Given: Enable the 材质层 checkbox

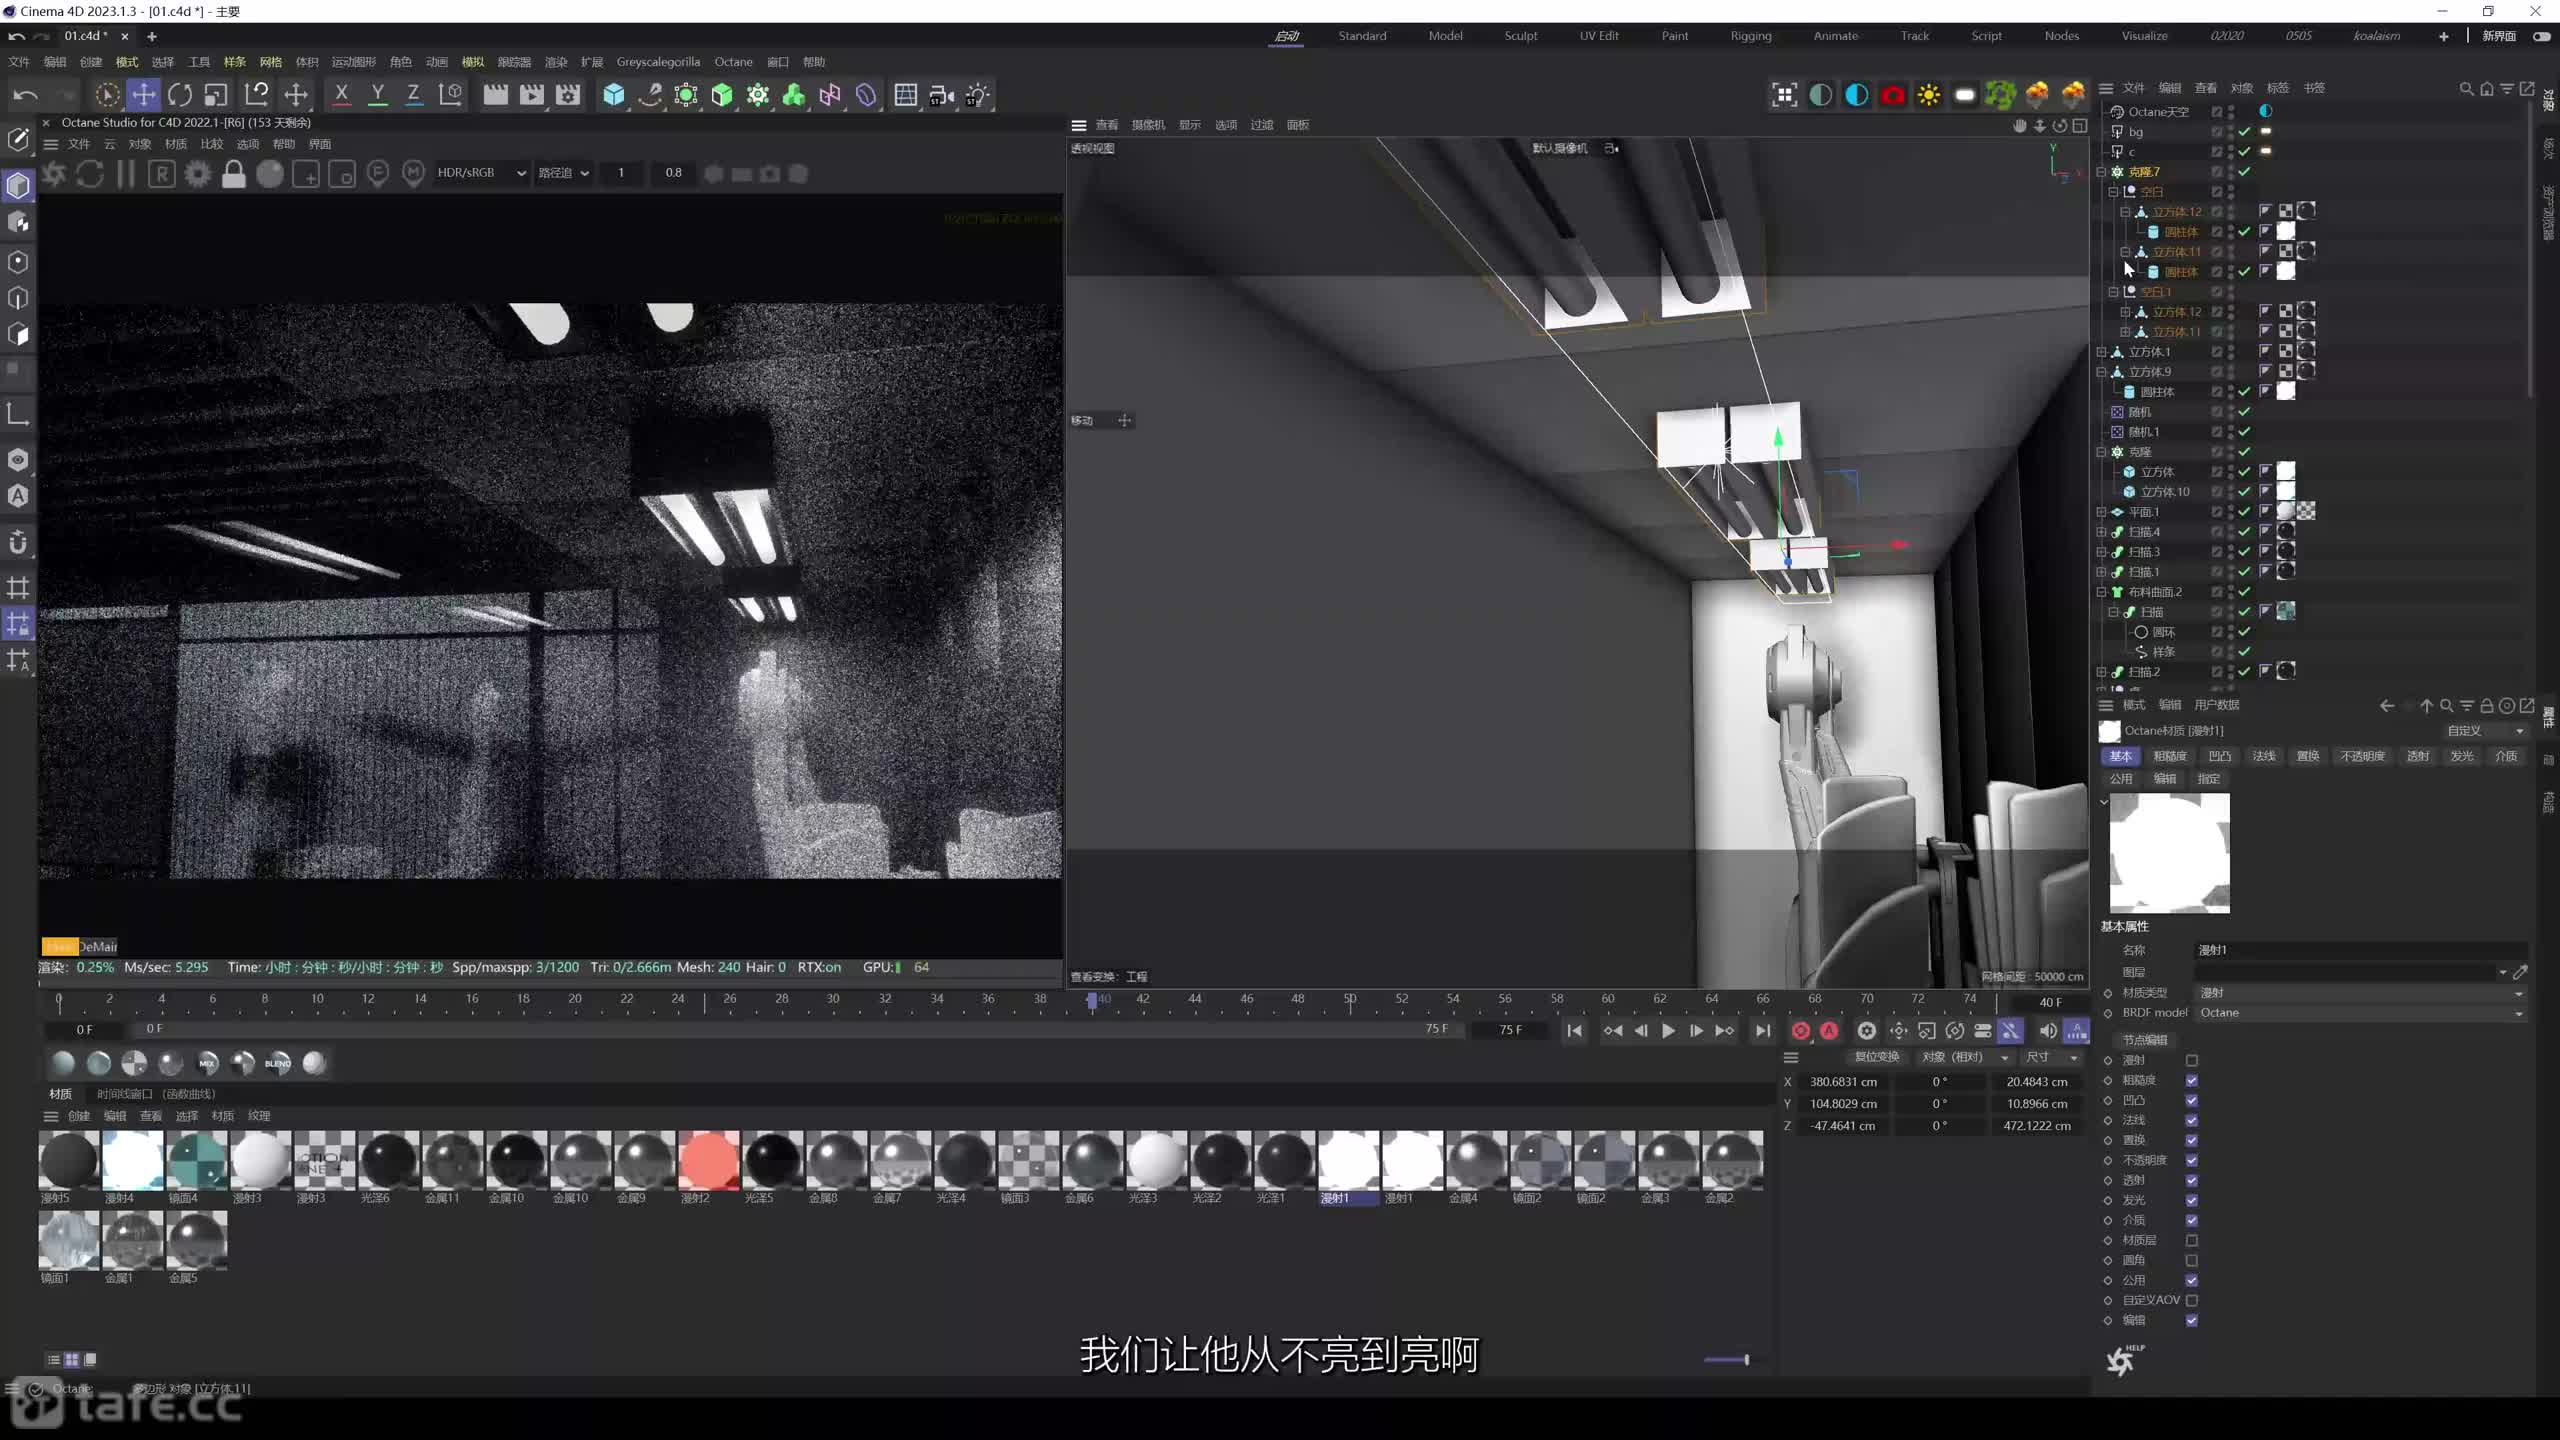Looking at the screenshot, I should coord(2192,1241).
